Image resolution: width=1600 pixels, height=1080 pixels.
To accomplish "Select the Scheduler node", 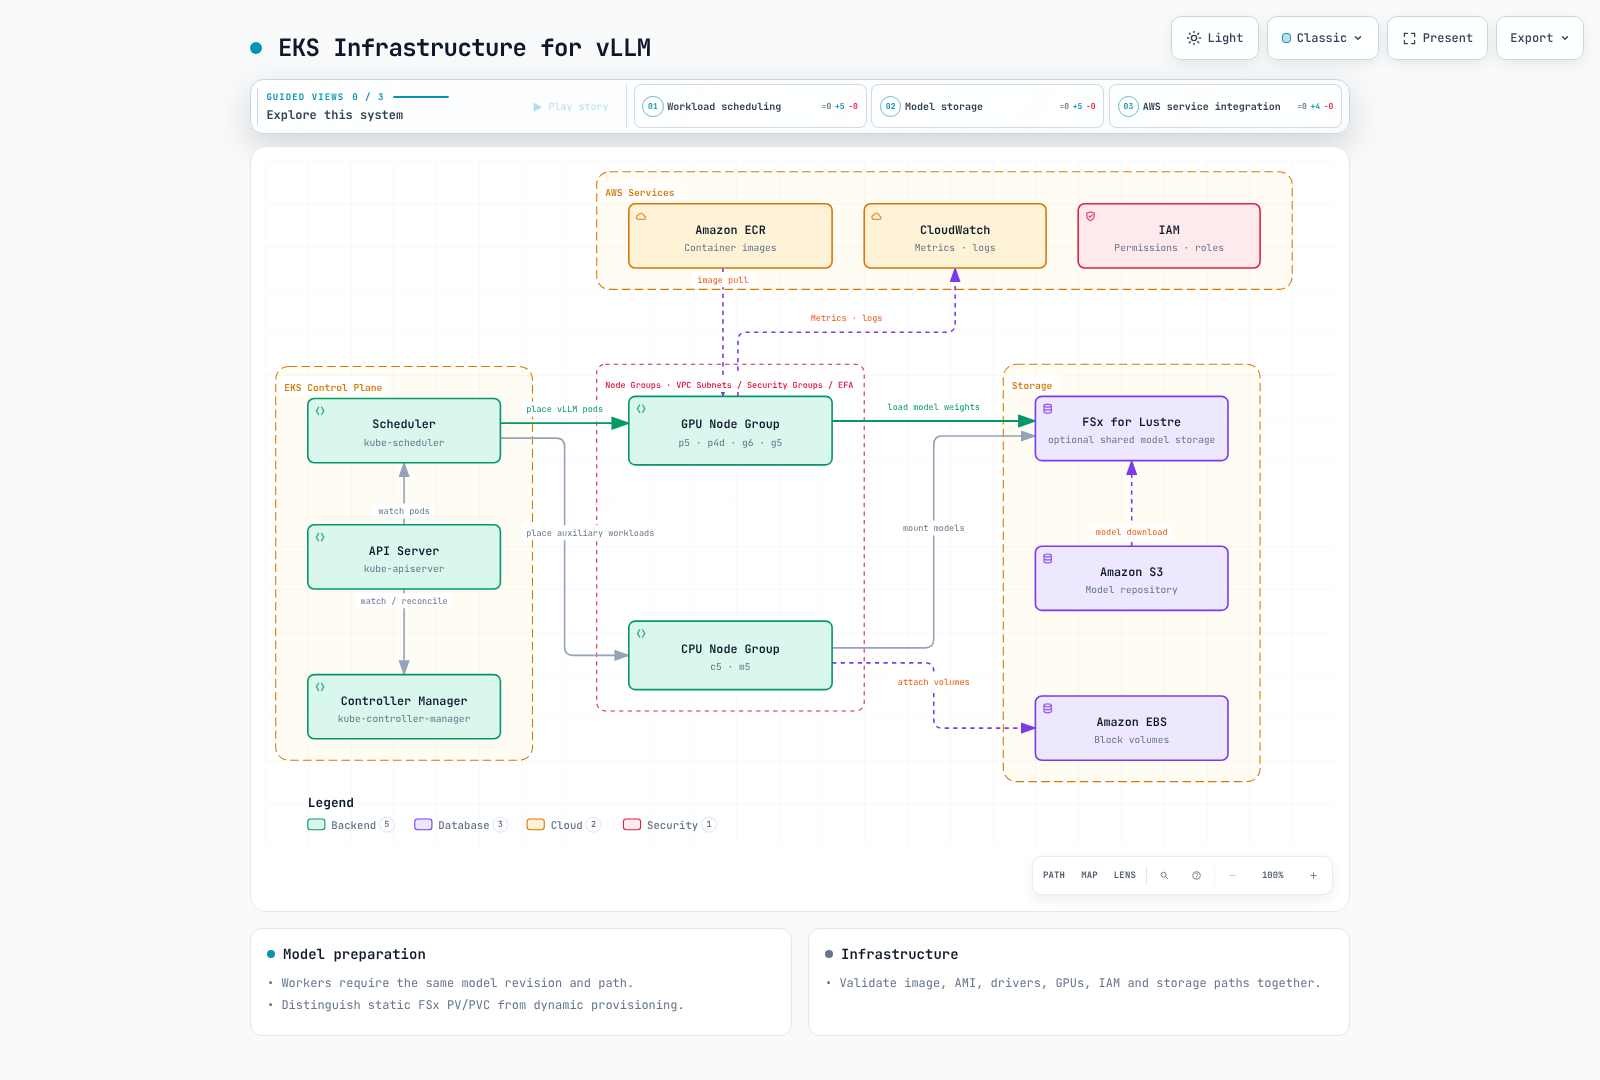I will coord(404,431).
